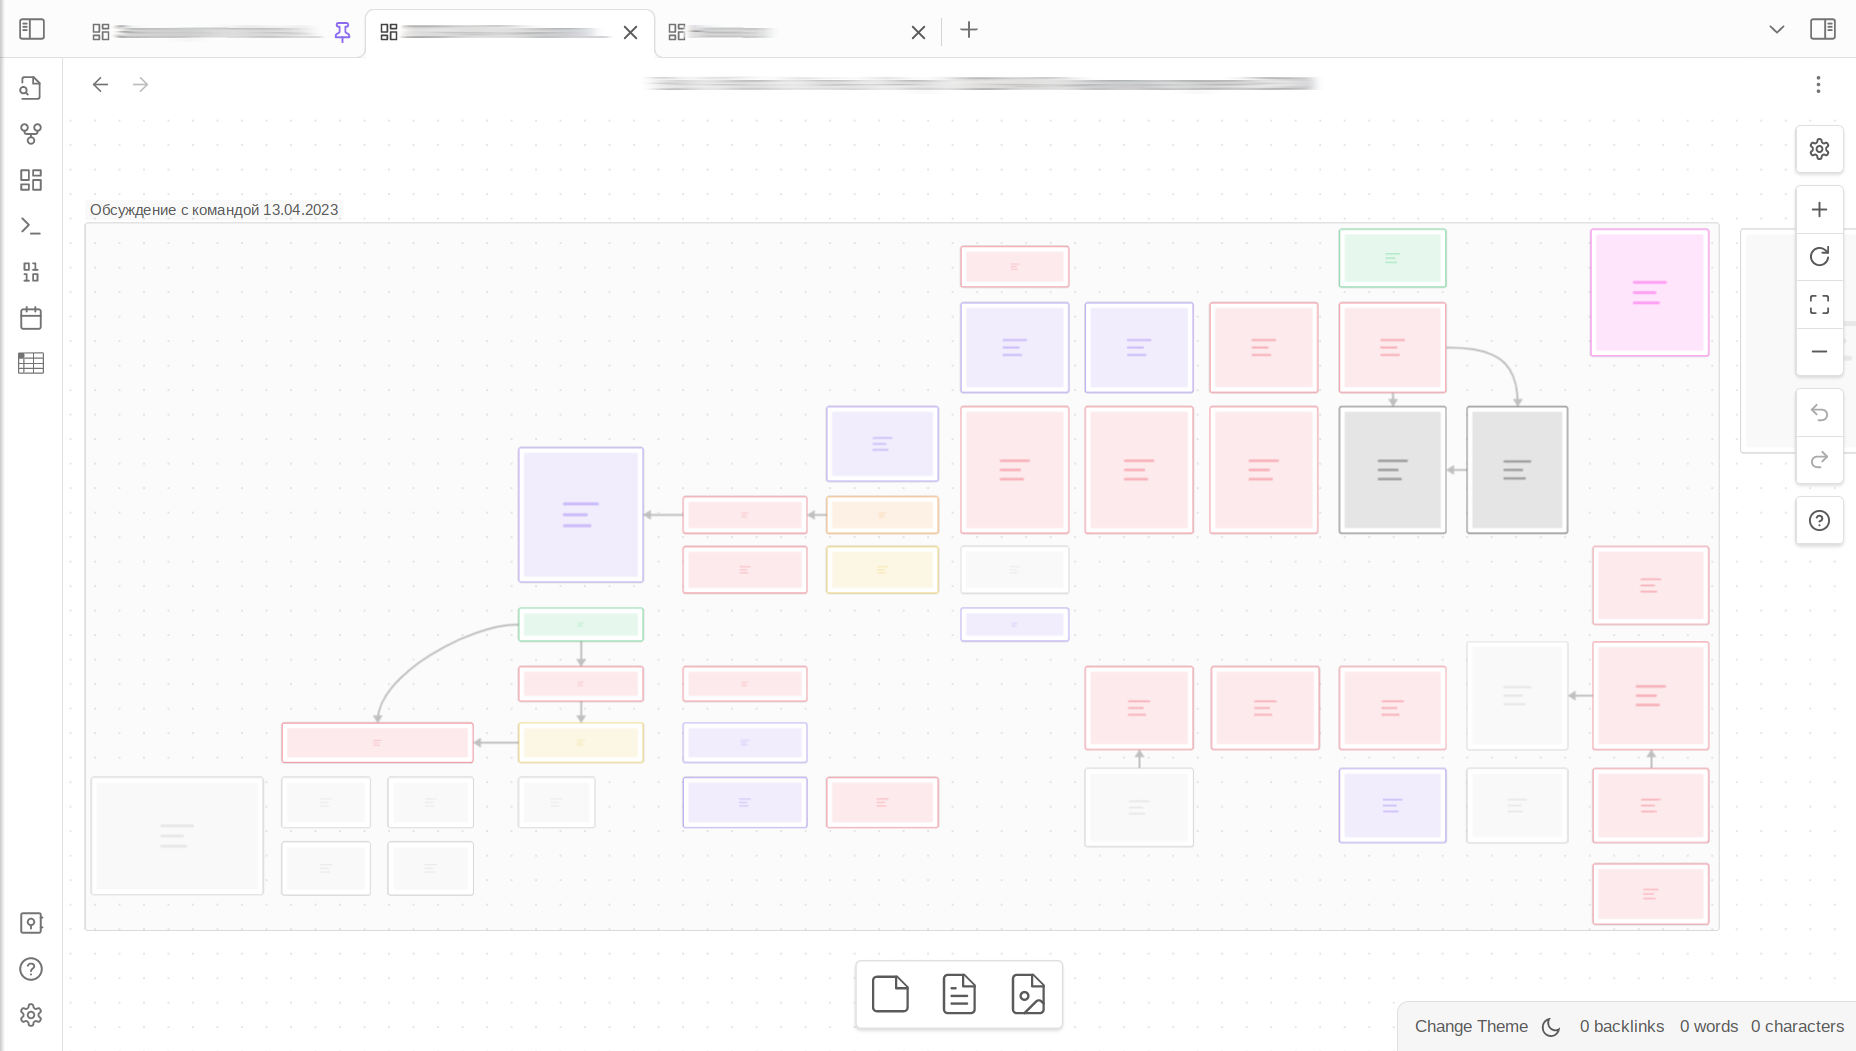Screen dimensions: 1856x1051
Task: Switch to the third tab
Action: click(x=780, y=32)
